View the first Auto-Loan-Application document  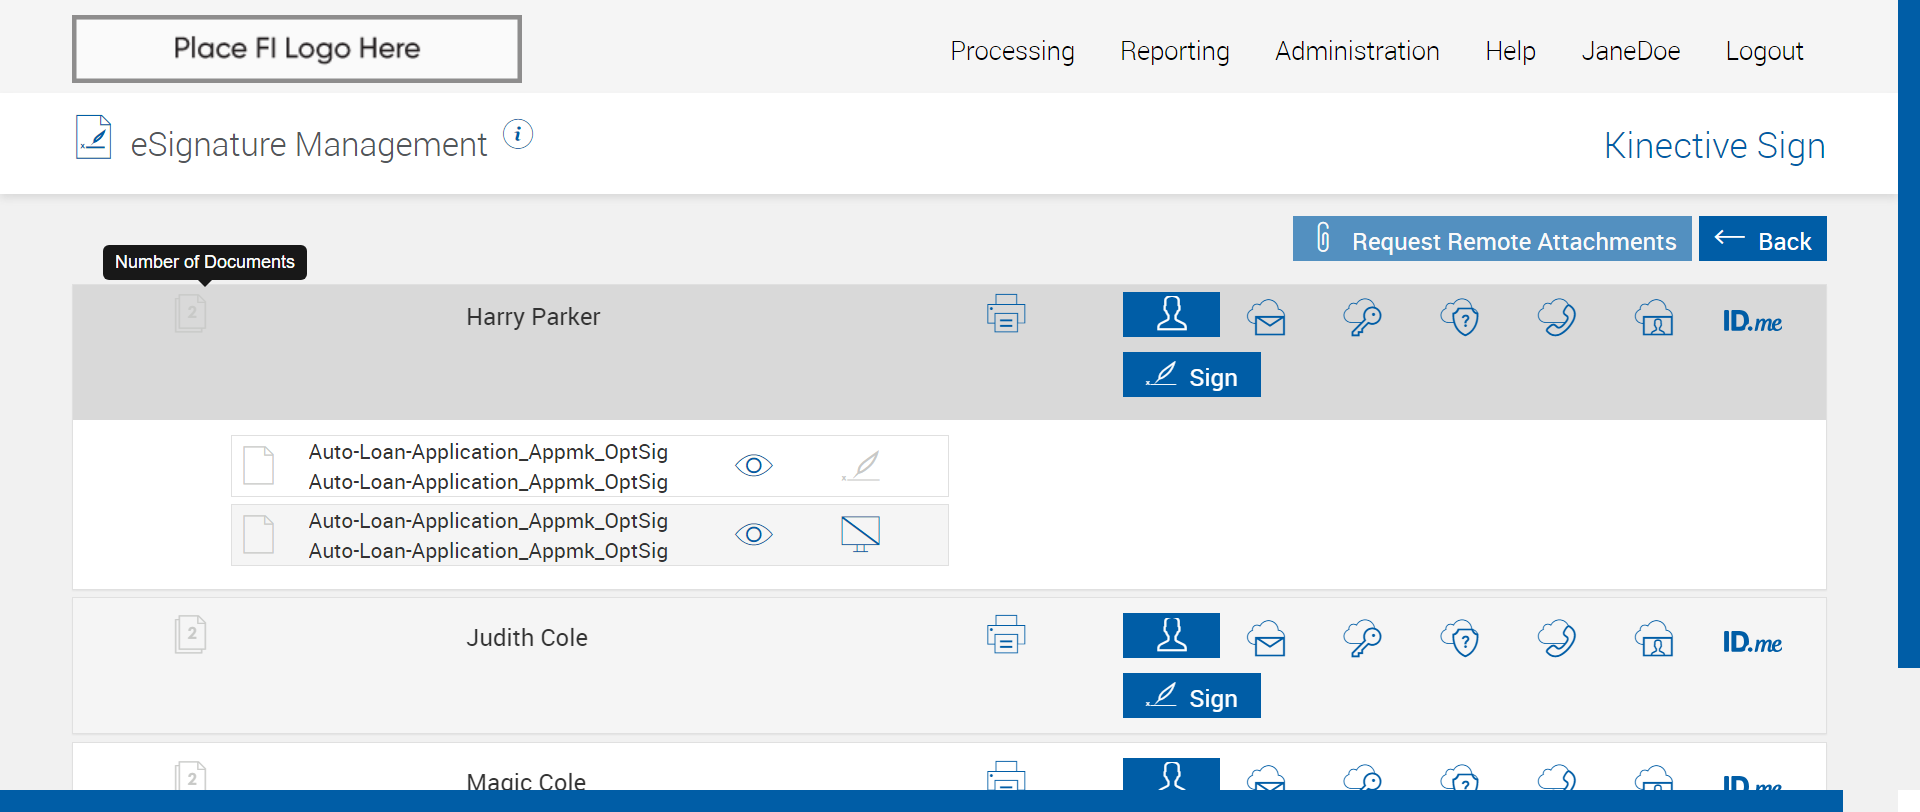[754, 466]
